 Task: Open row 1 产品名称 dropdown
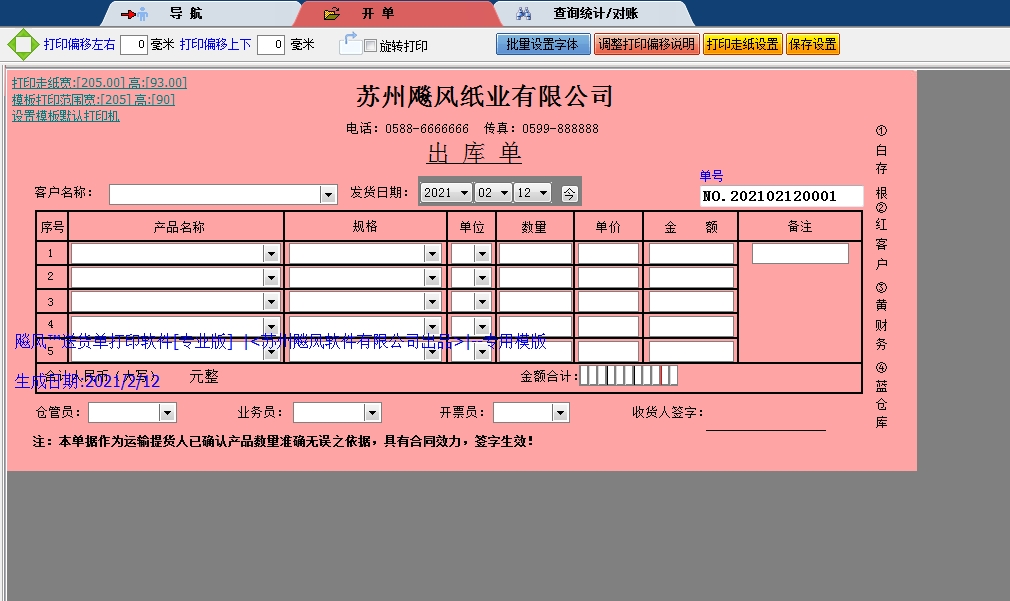pyautogui.click(x=271, y=254)
